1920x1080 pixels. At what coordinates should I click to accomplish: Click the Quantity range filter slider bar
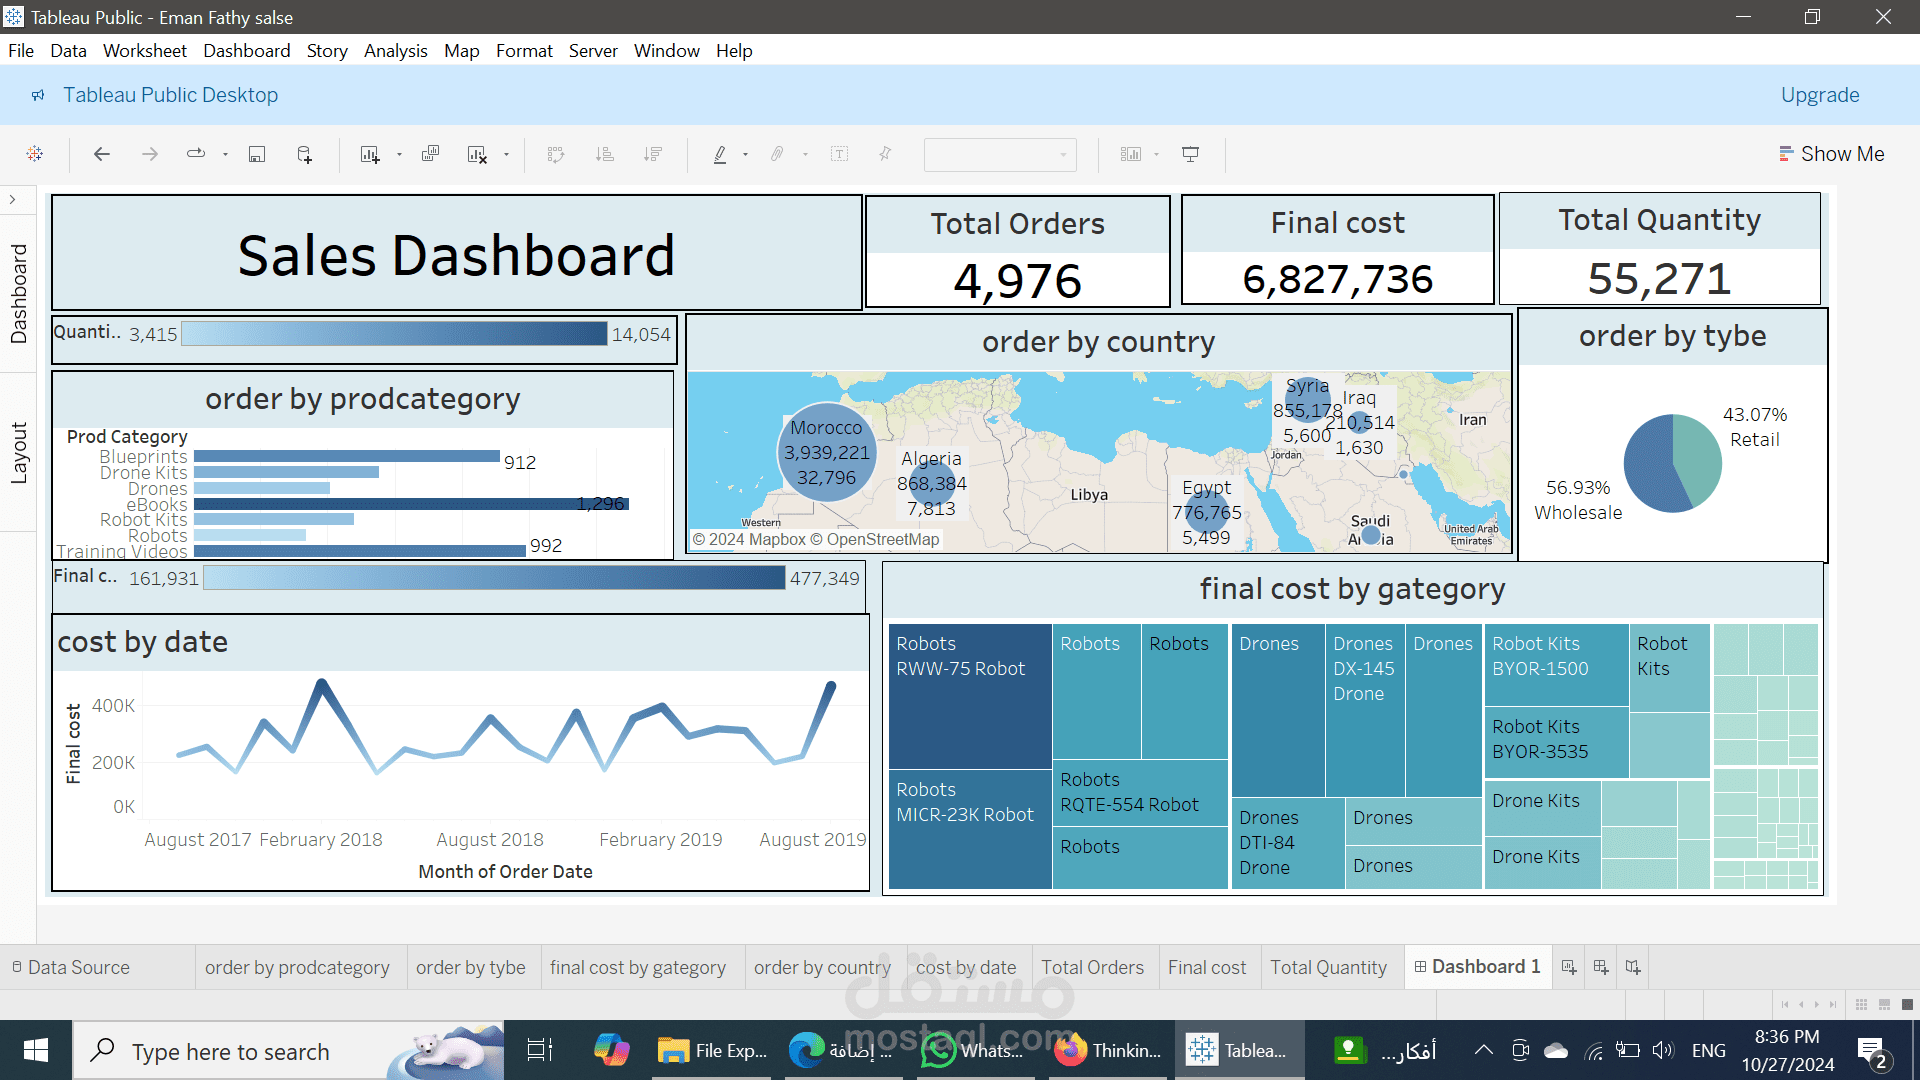[395, 334]
